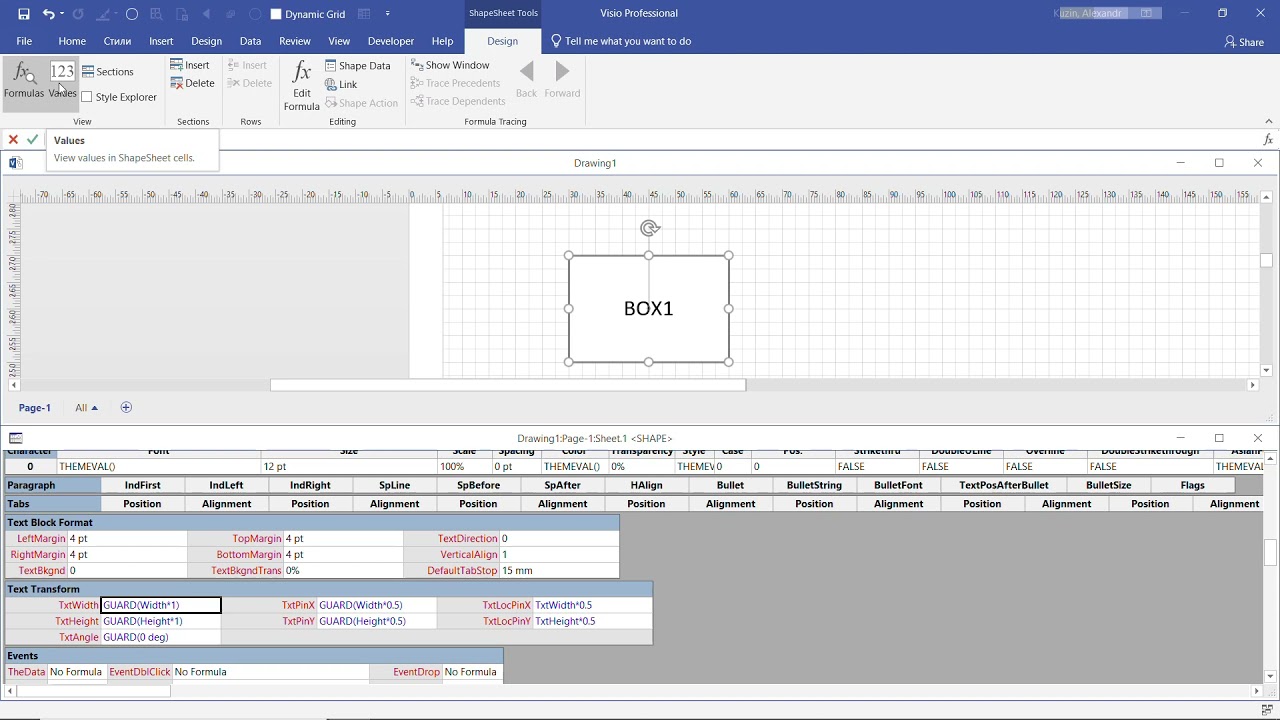Click the Drawing1 window Visio document icon

coord(15,163)
